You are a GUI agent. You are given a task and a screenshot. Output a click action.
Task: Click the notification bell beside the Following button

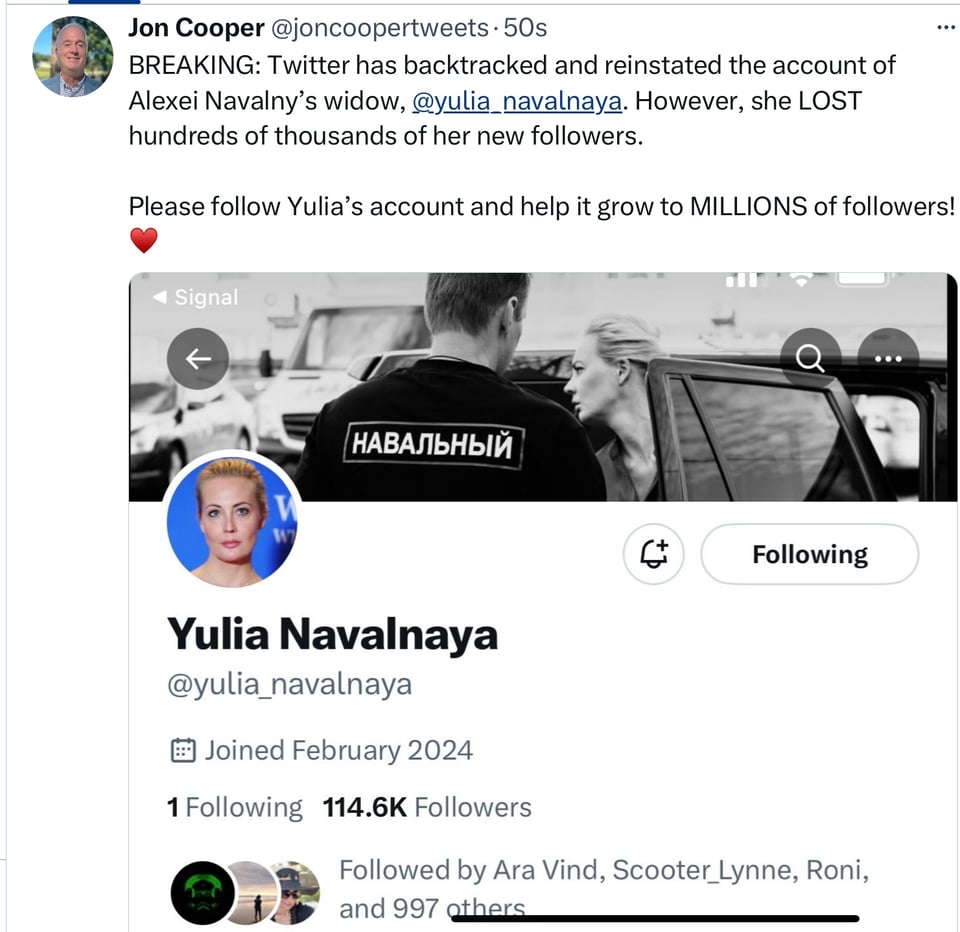click(x=654, y=554)
